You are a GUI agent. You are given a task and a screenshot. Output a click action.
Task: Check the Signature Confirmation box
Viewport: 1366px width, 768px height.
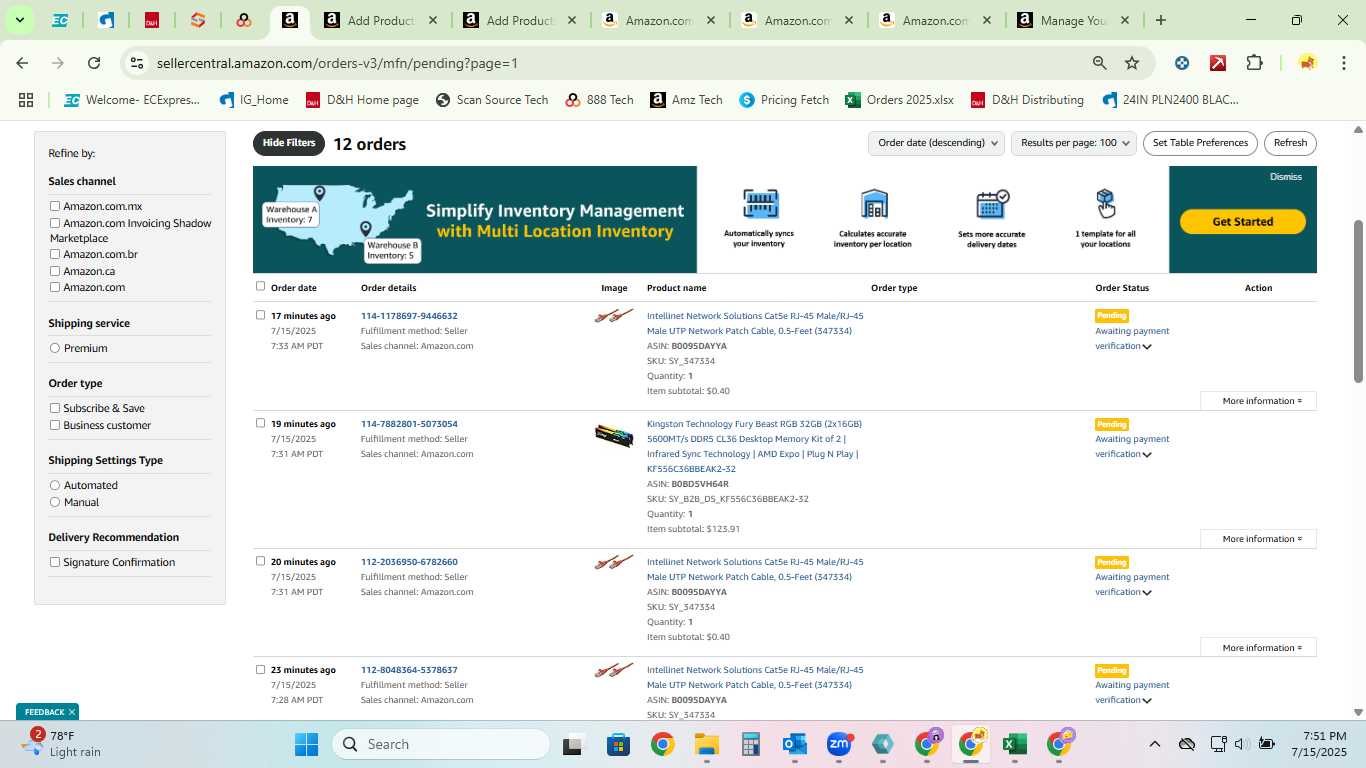click(55, 562)
